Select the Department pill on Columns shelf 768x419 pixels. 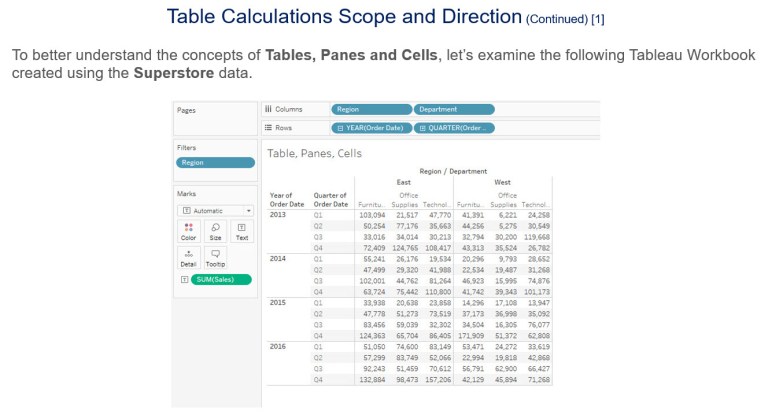(454, 109)
